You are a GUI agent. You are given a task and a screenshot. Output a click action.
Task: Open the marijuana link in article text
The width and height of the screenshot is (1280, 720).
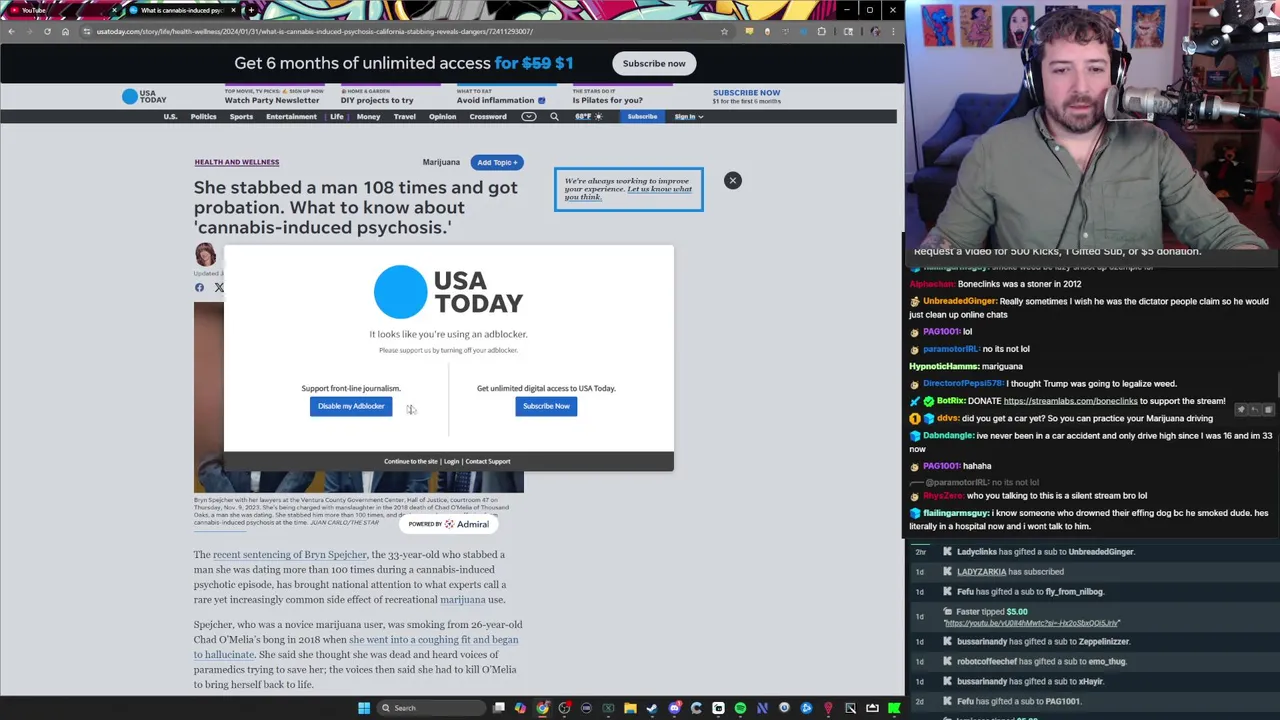point(462,600)
